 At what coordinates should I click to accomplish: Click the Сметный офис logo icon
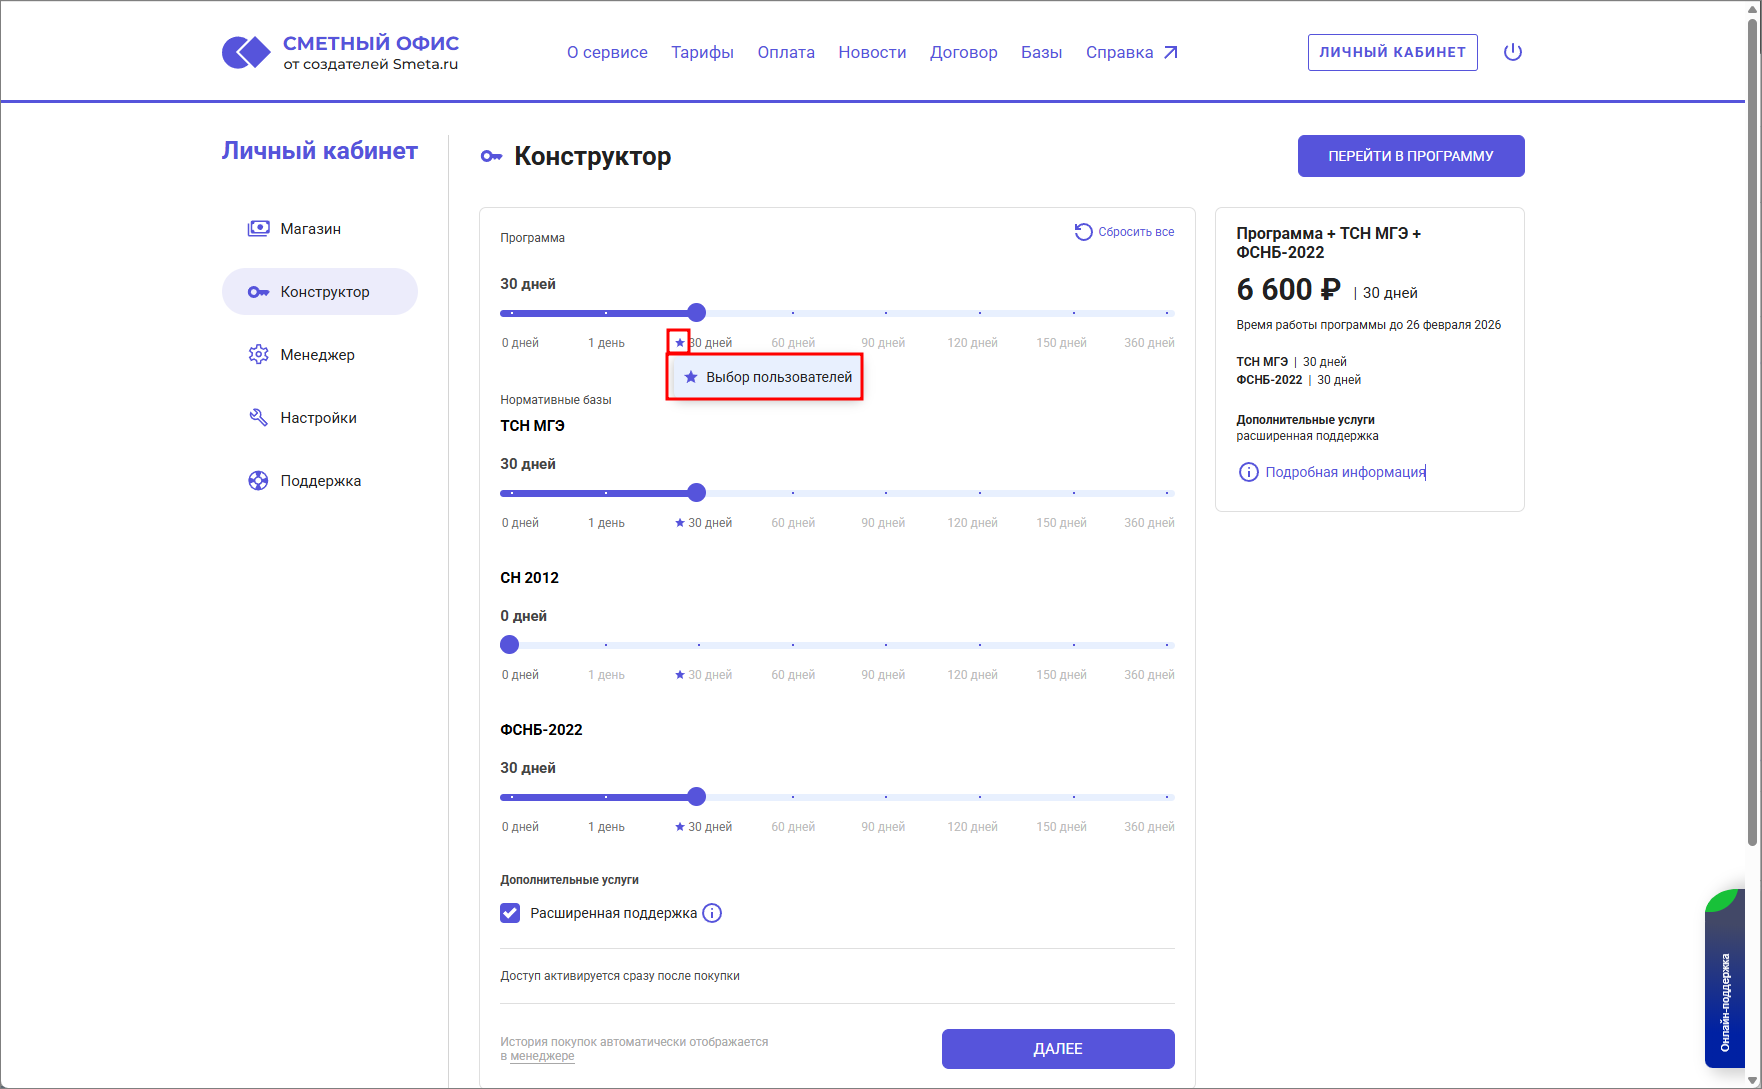point(246,52)
